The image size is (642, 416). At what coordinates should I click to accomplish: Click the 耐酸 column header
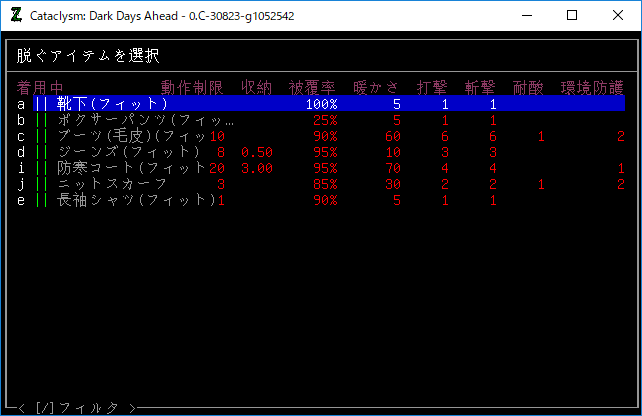click(x=529, y=88)
